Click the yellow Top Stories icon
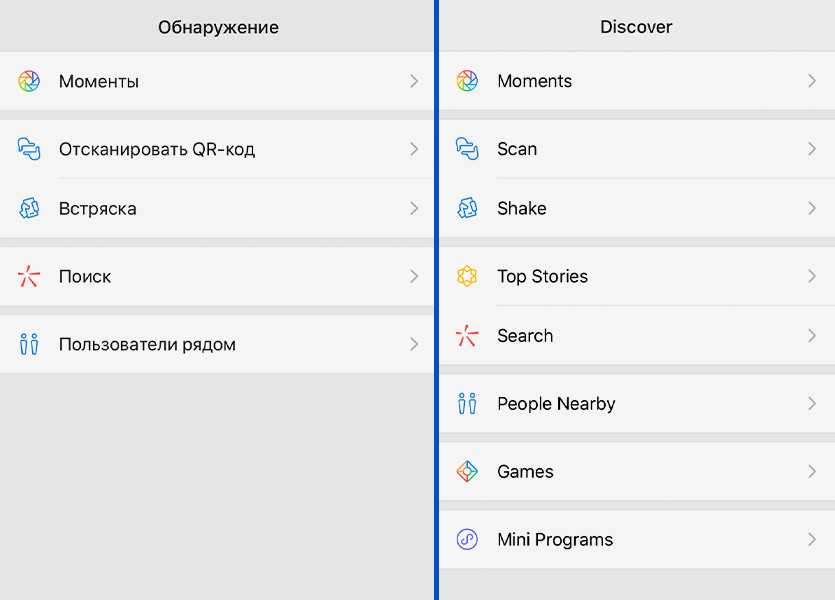Screen dimensions: 835x600 467,276
